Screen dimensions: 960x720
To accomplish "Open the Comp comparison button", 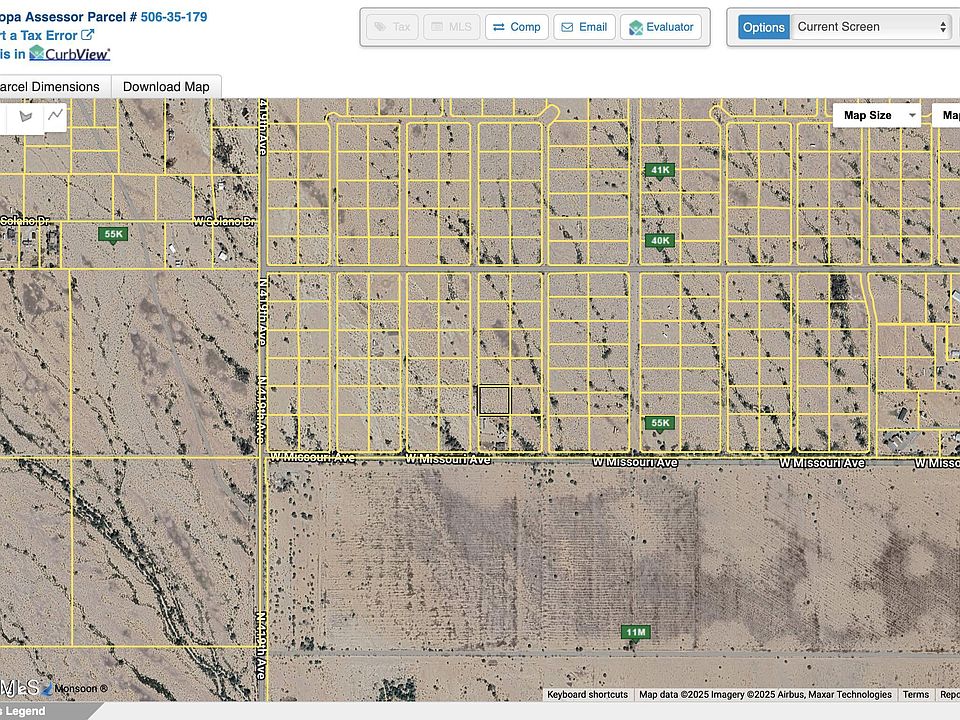I will (517, 27).
